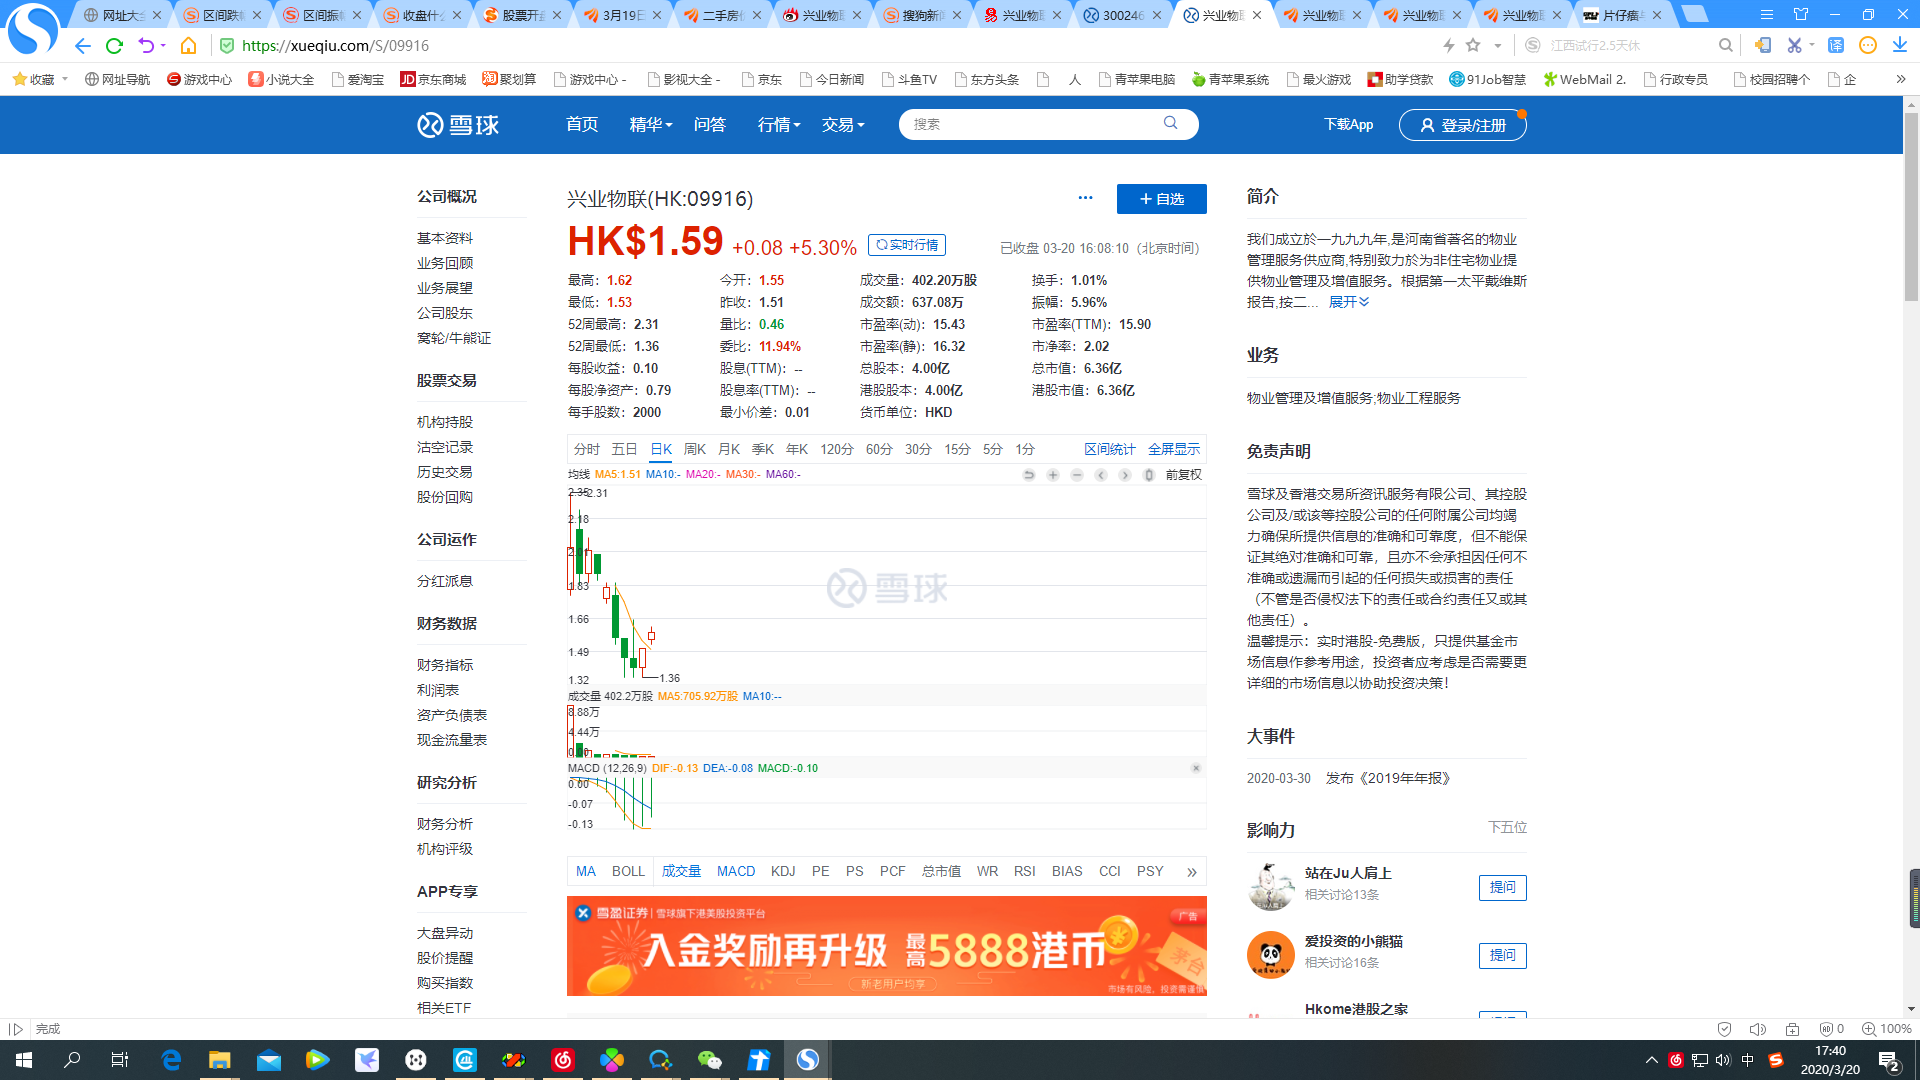
Task: Click 提问 for 站在Ju人肩上
Action: (1502, 887)
